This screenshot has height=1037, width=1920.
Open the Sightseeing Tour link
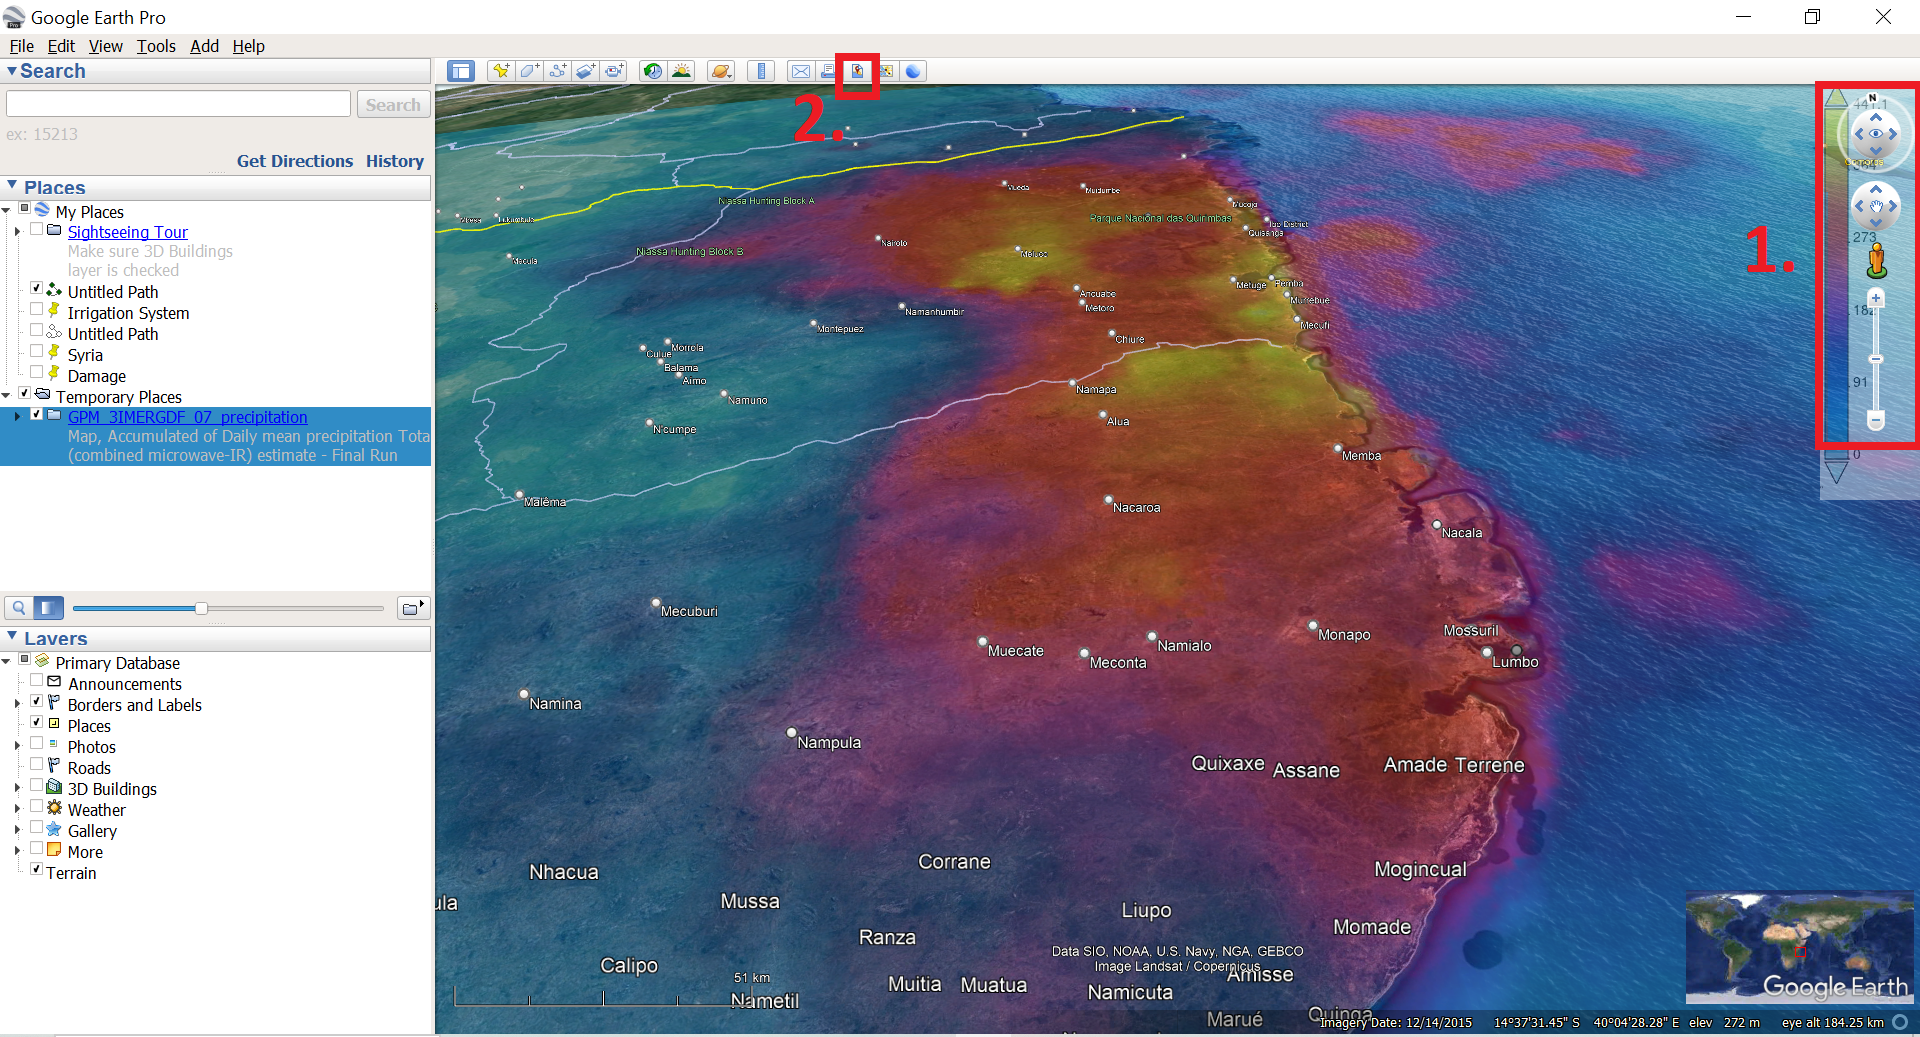click(x=127, y=232)
